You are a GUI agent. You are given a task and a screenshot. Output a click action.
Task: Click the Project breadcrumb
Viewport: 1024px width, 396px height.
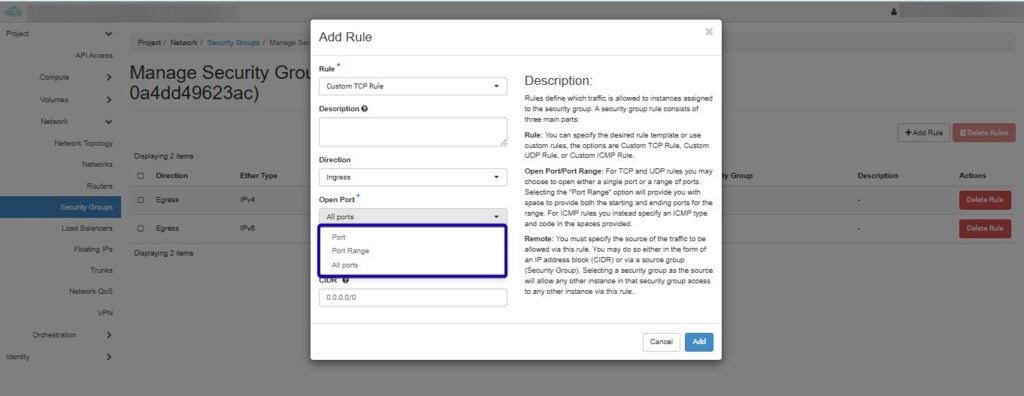click(149, 42)
